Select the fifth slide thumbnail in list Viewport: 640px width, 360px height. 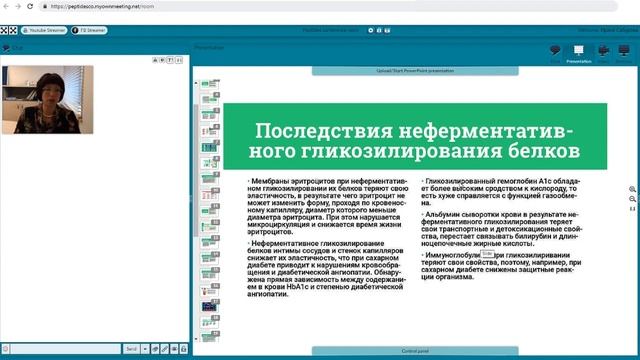click(210, 147)
